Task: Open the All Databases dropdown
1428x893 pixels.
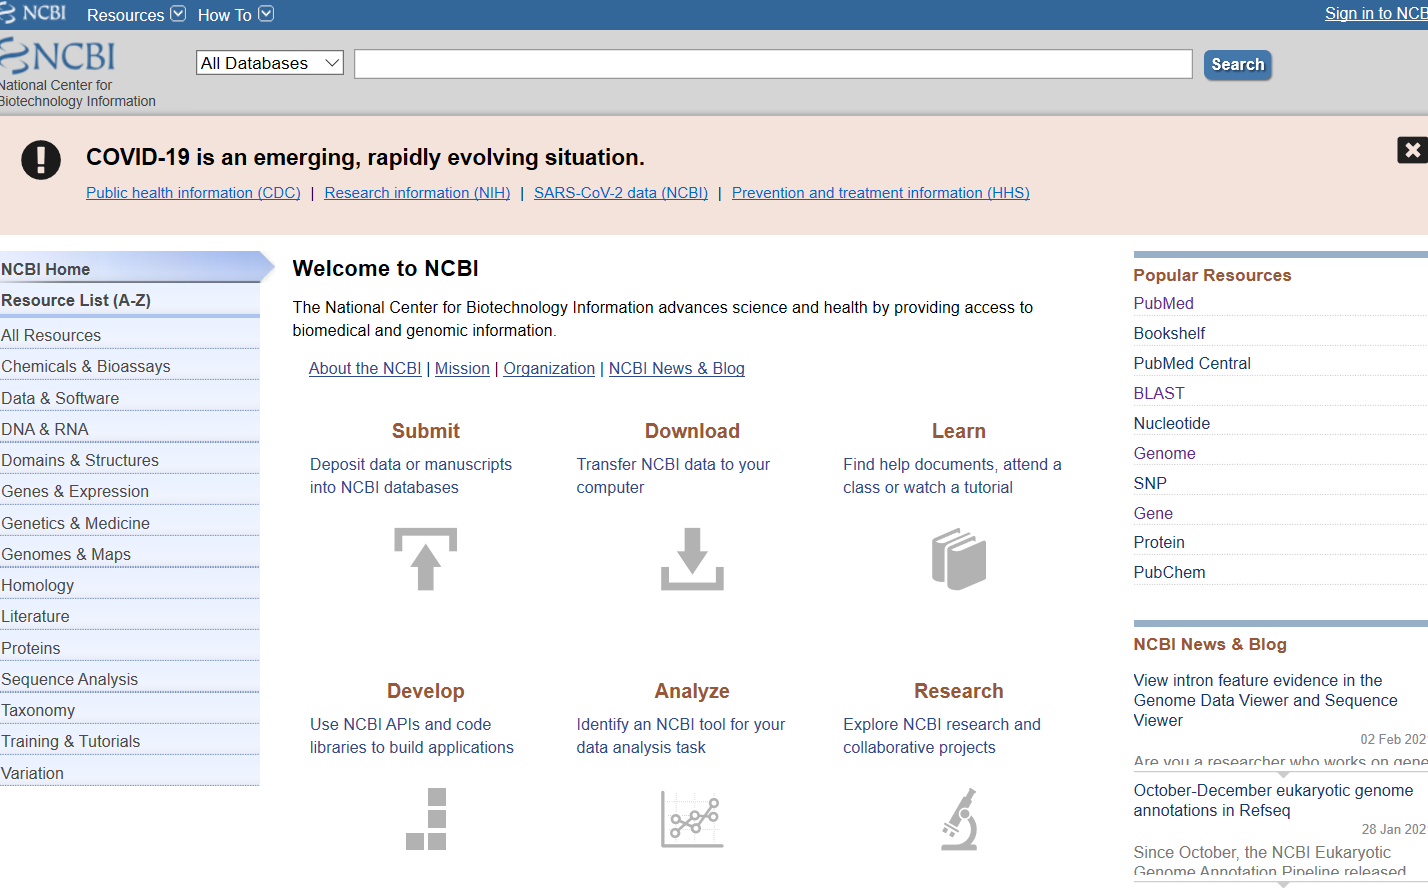Action: coord(270,63)
